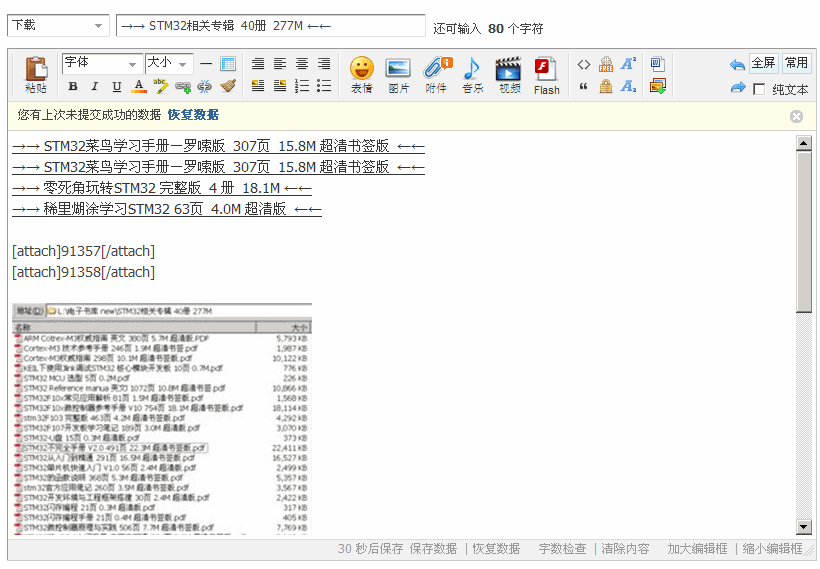This screenshot has height=569, width=820.
Task: Click 字数检查 word count link
Action: [x=562, y=549]
